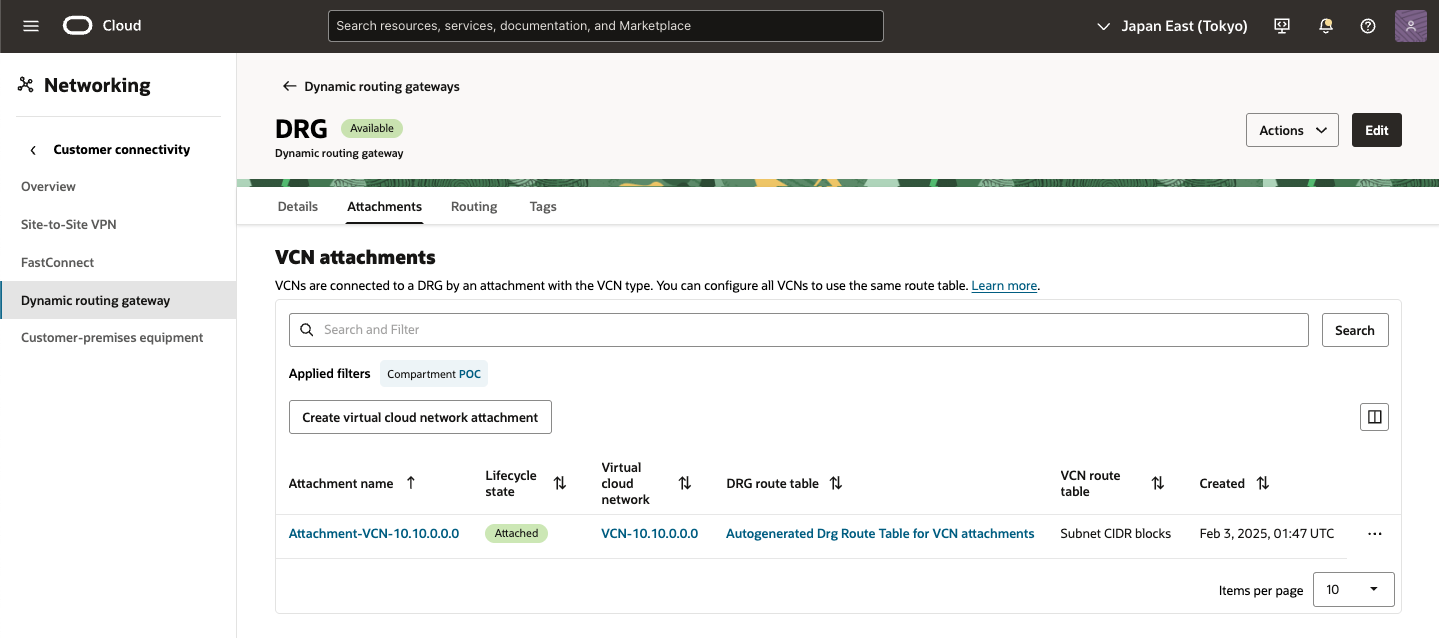Image resolution: width=1439 pixels, height=638 pixels.
Task: Open row actions menu for Attachment-VCN-10.10.0.0.0
Action: point(1374,534)
